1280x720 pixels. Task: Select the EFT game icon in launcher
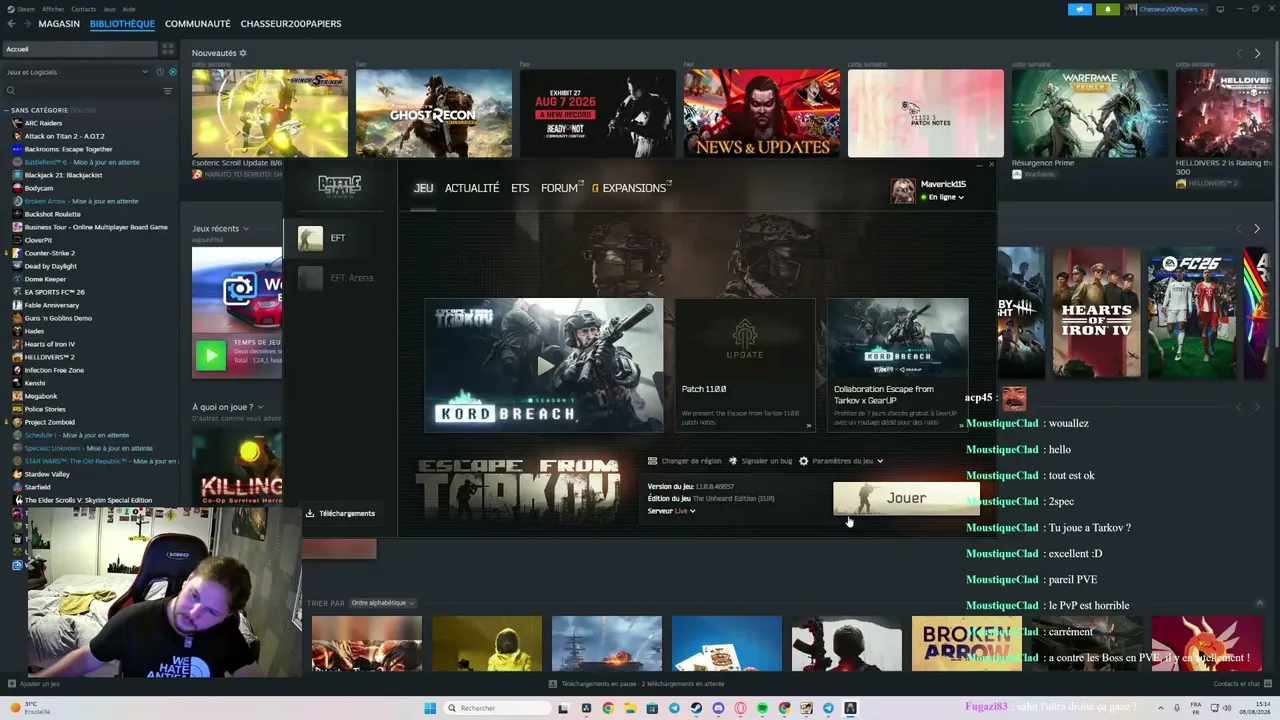point(310,238)
